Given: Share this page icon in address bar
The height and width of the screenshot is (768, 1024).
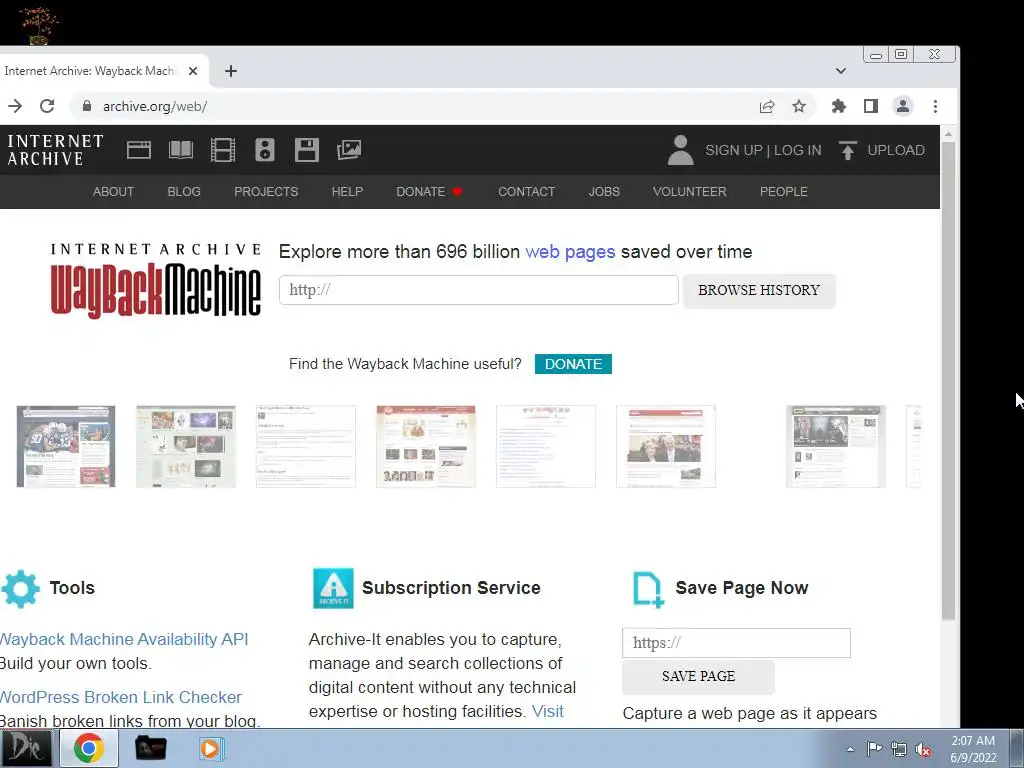Looking at the screenshot, I should coord(767,106).
